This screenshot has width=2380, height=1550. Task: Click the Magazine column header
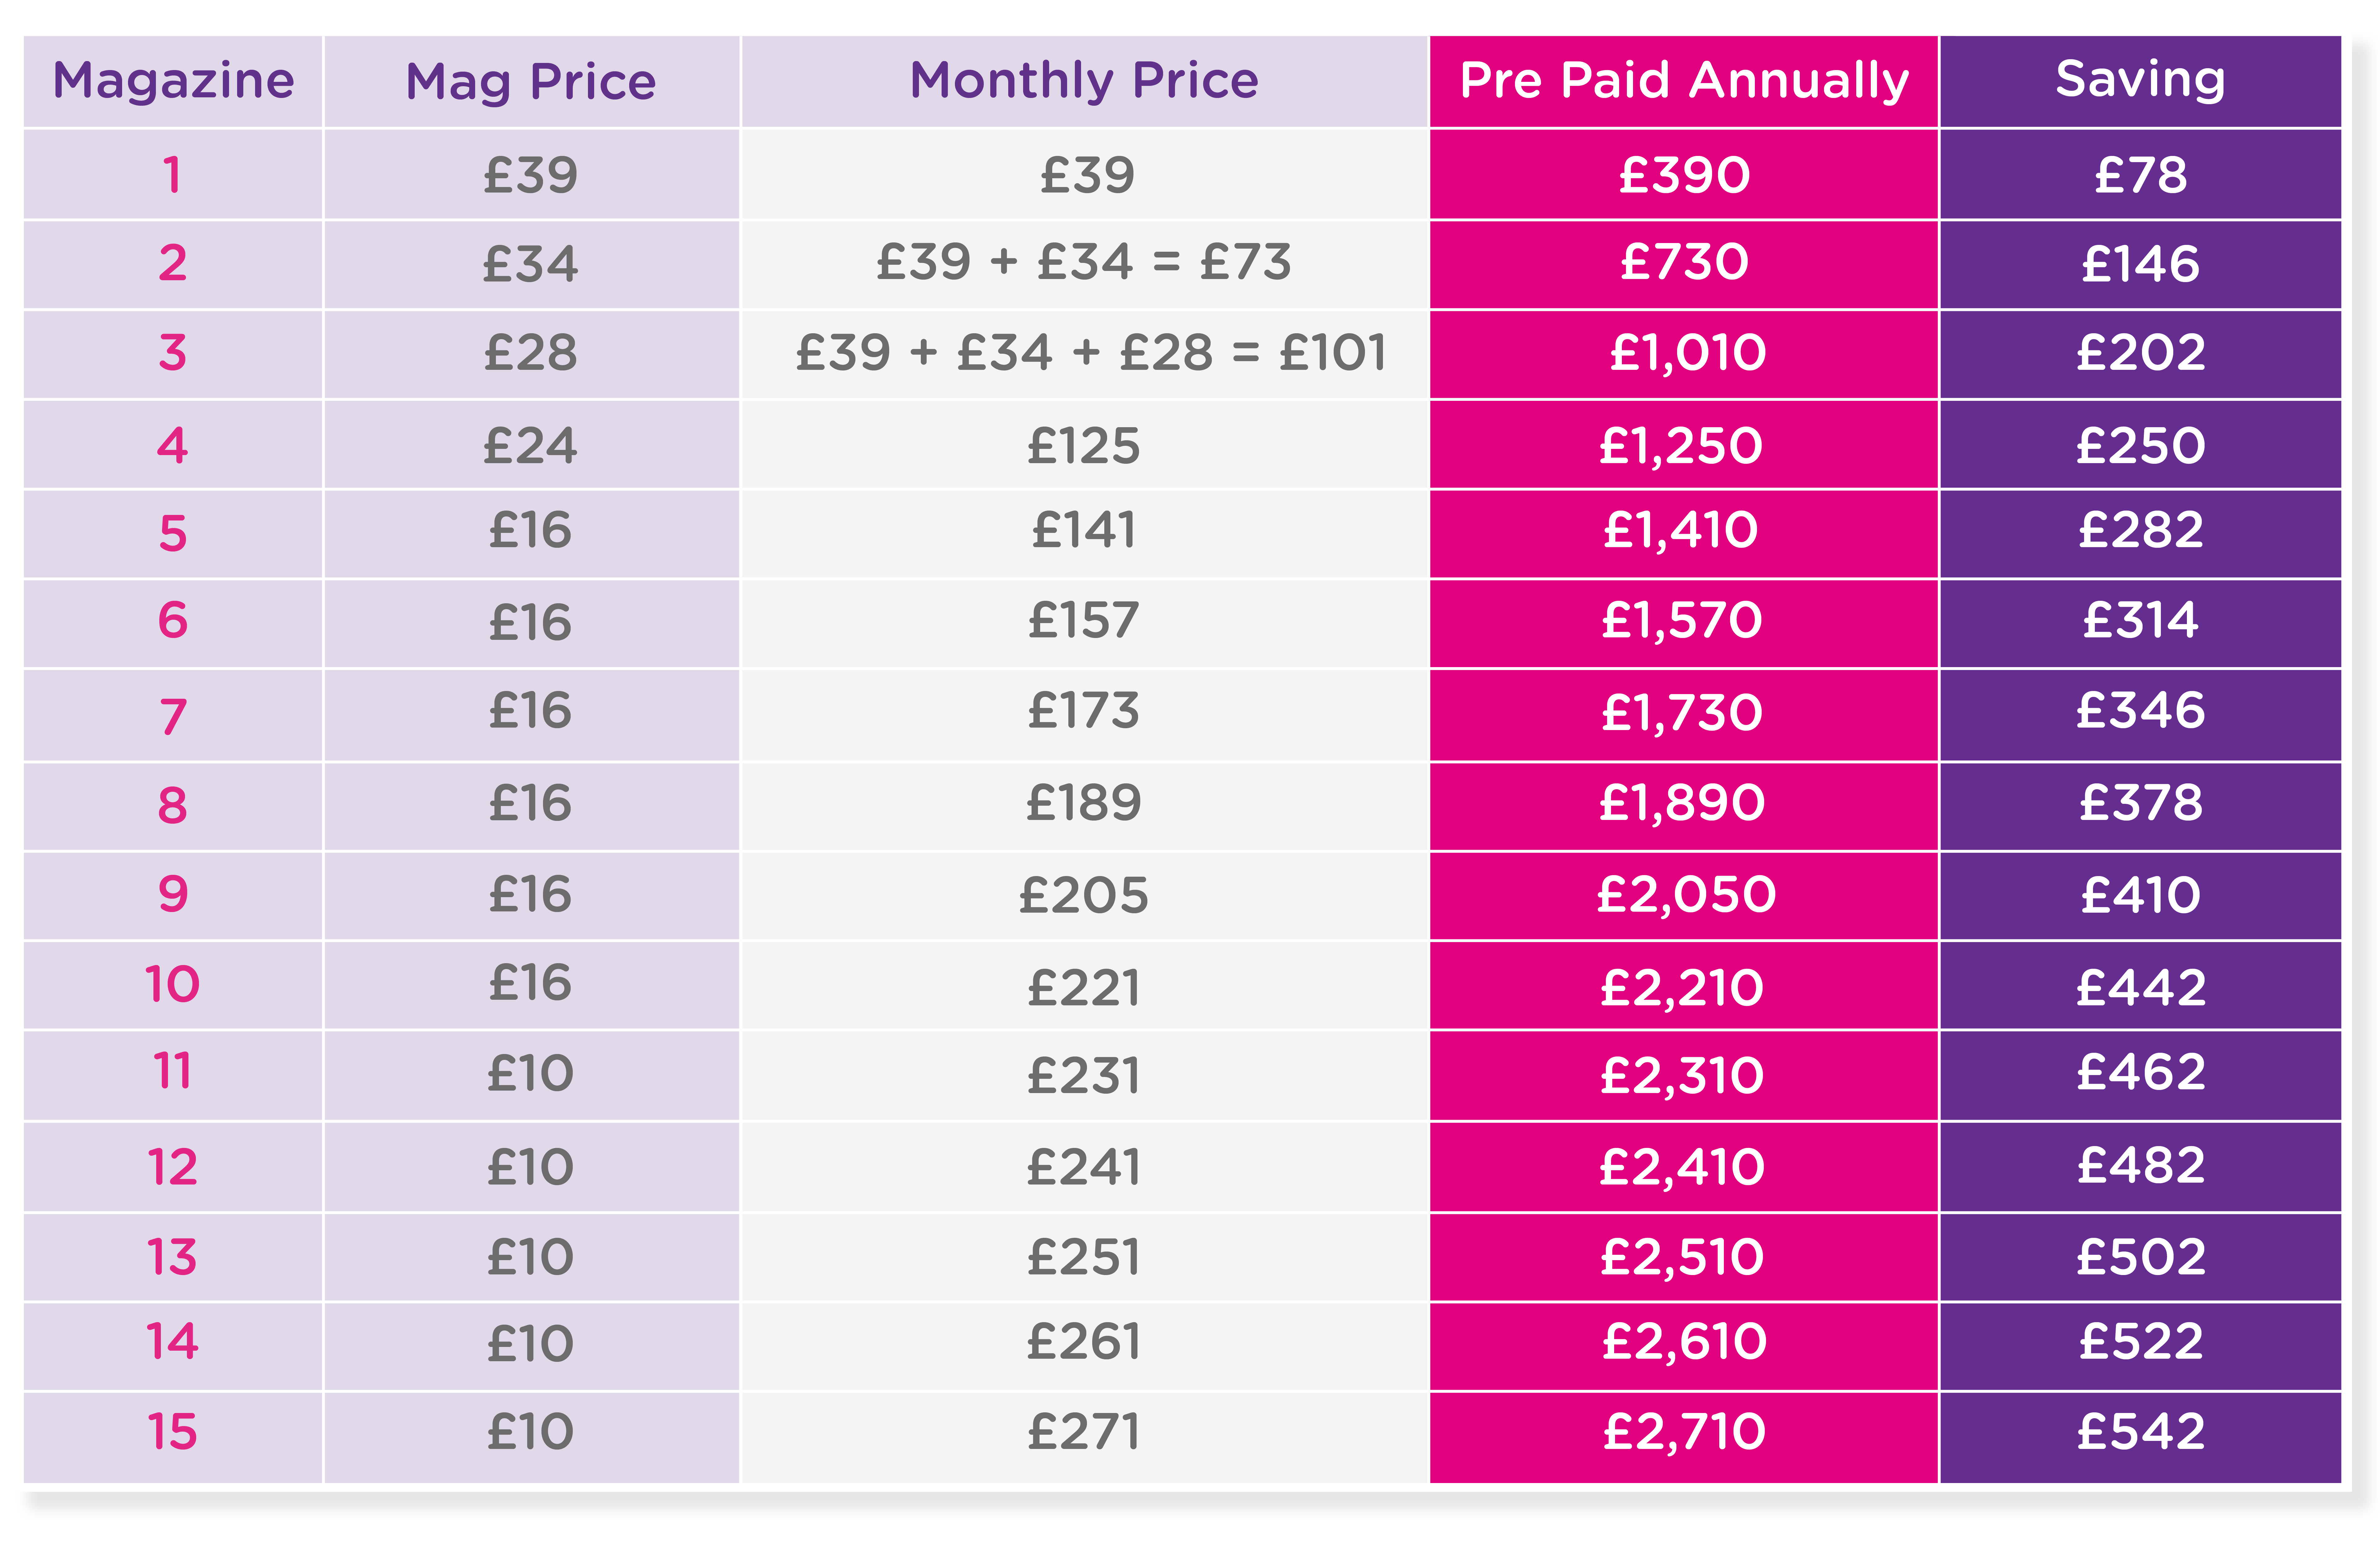point(173,81)
